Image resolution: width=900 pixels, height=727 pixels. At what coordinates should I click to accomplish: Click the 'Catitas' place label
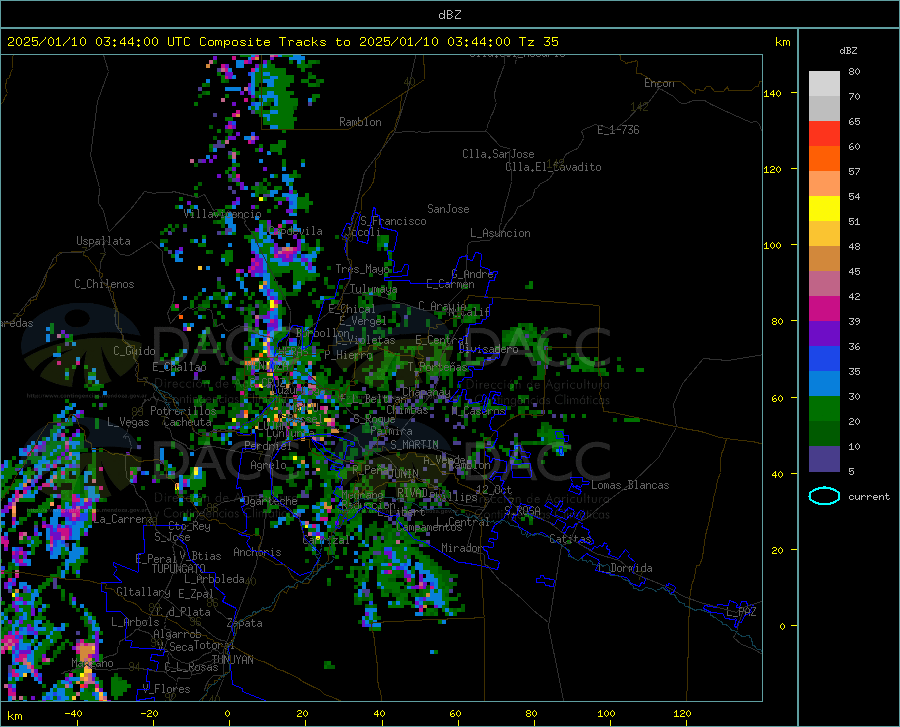coord(571,539)
